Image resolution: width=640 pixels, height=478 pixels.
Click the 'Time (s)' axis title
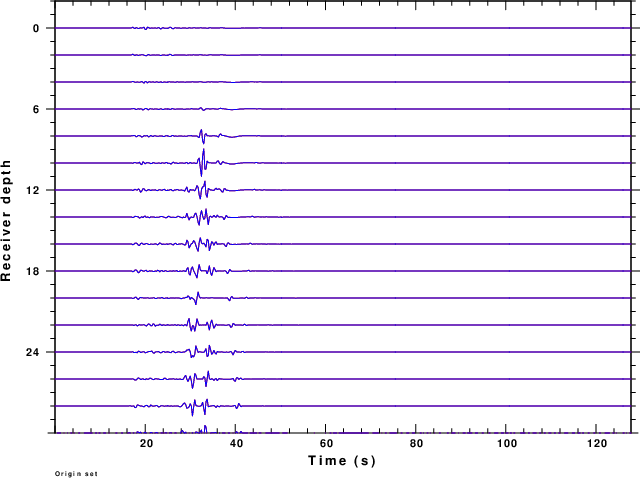[342, 460]
